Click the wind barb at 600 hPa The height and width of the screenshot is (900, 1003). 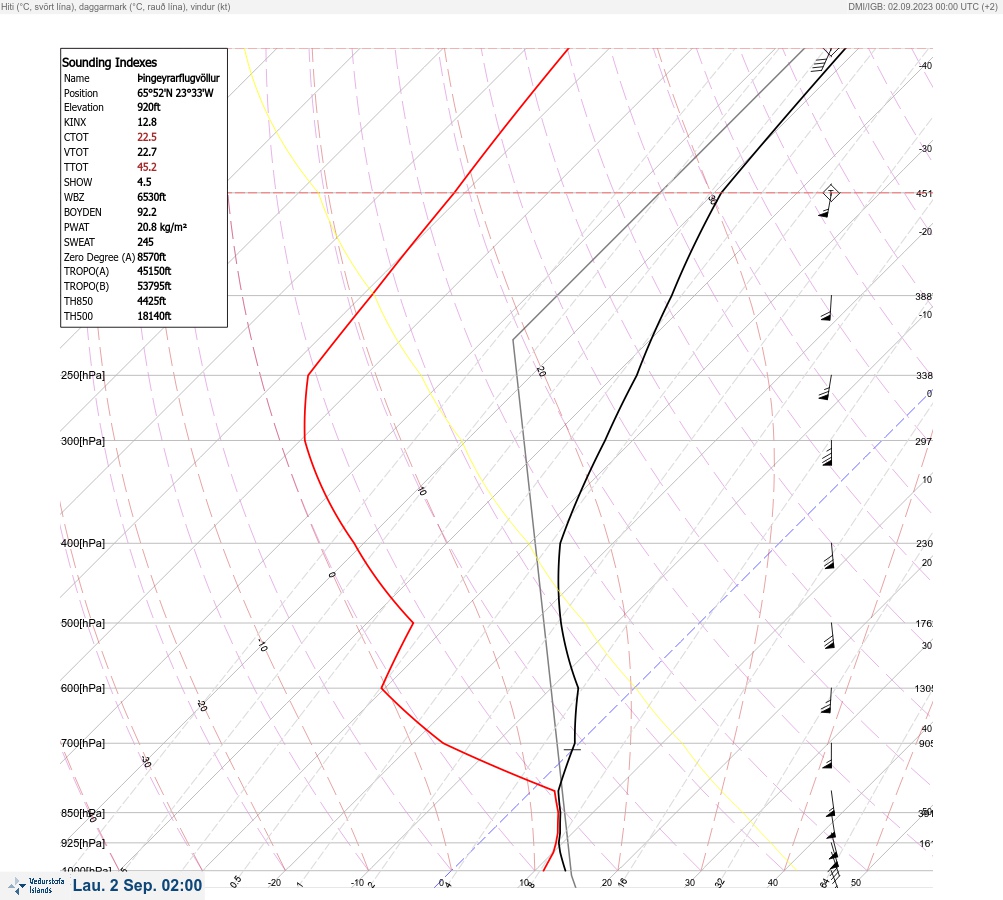pos(827,700)
